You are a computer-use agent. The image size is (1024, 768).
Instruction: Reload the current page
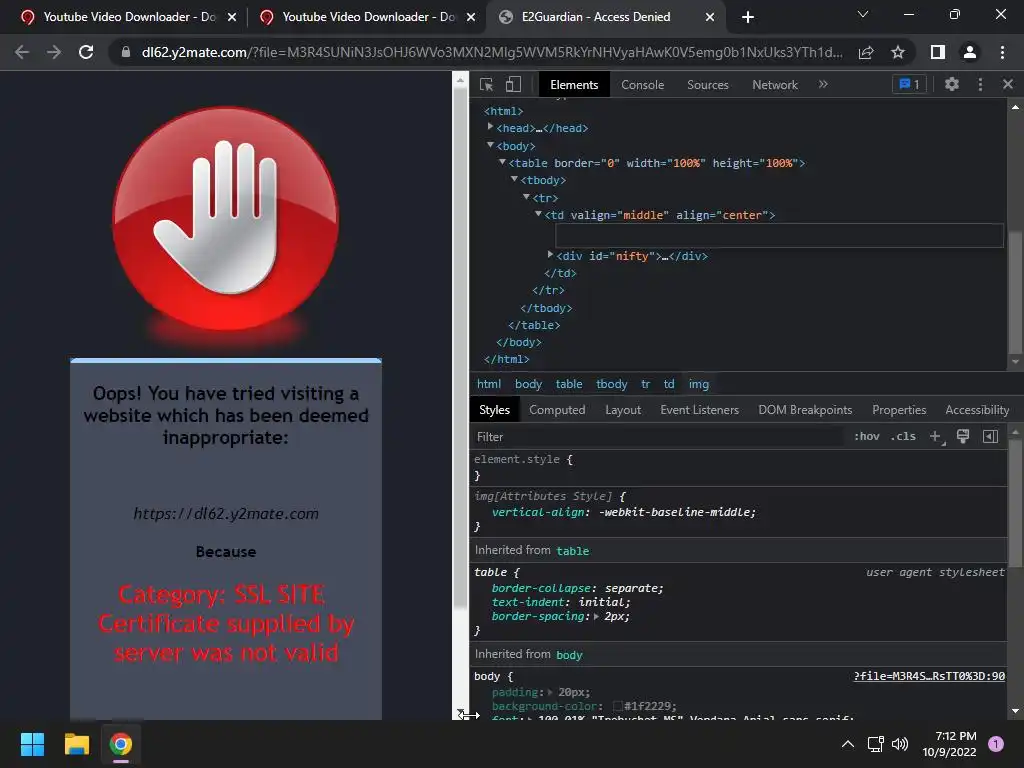click(86, 52)
